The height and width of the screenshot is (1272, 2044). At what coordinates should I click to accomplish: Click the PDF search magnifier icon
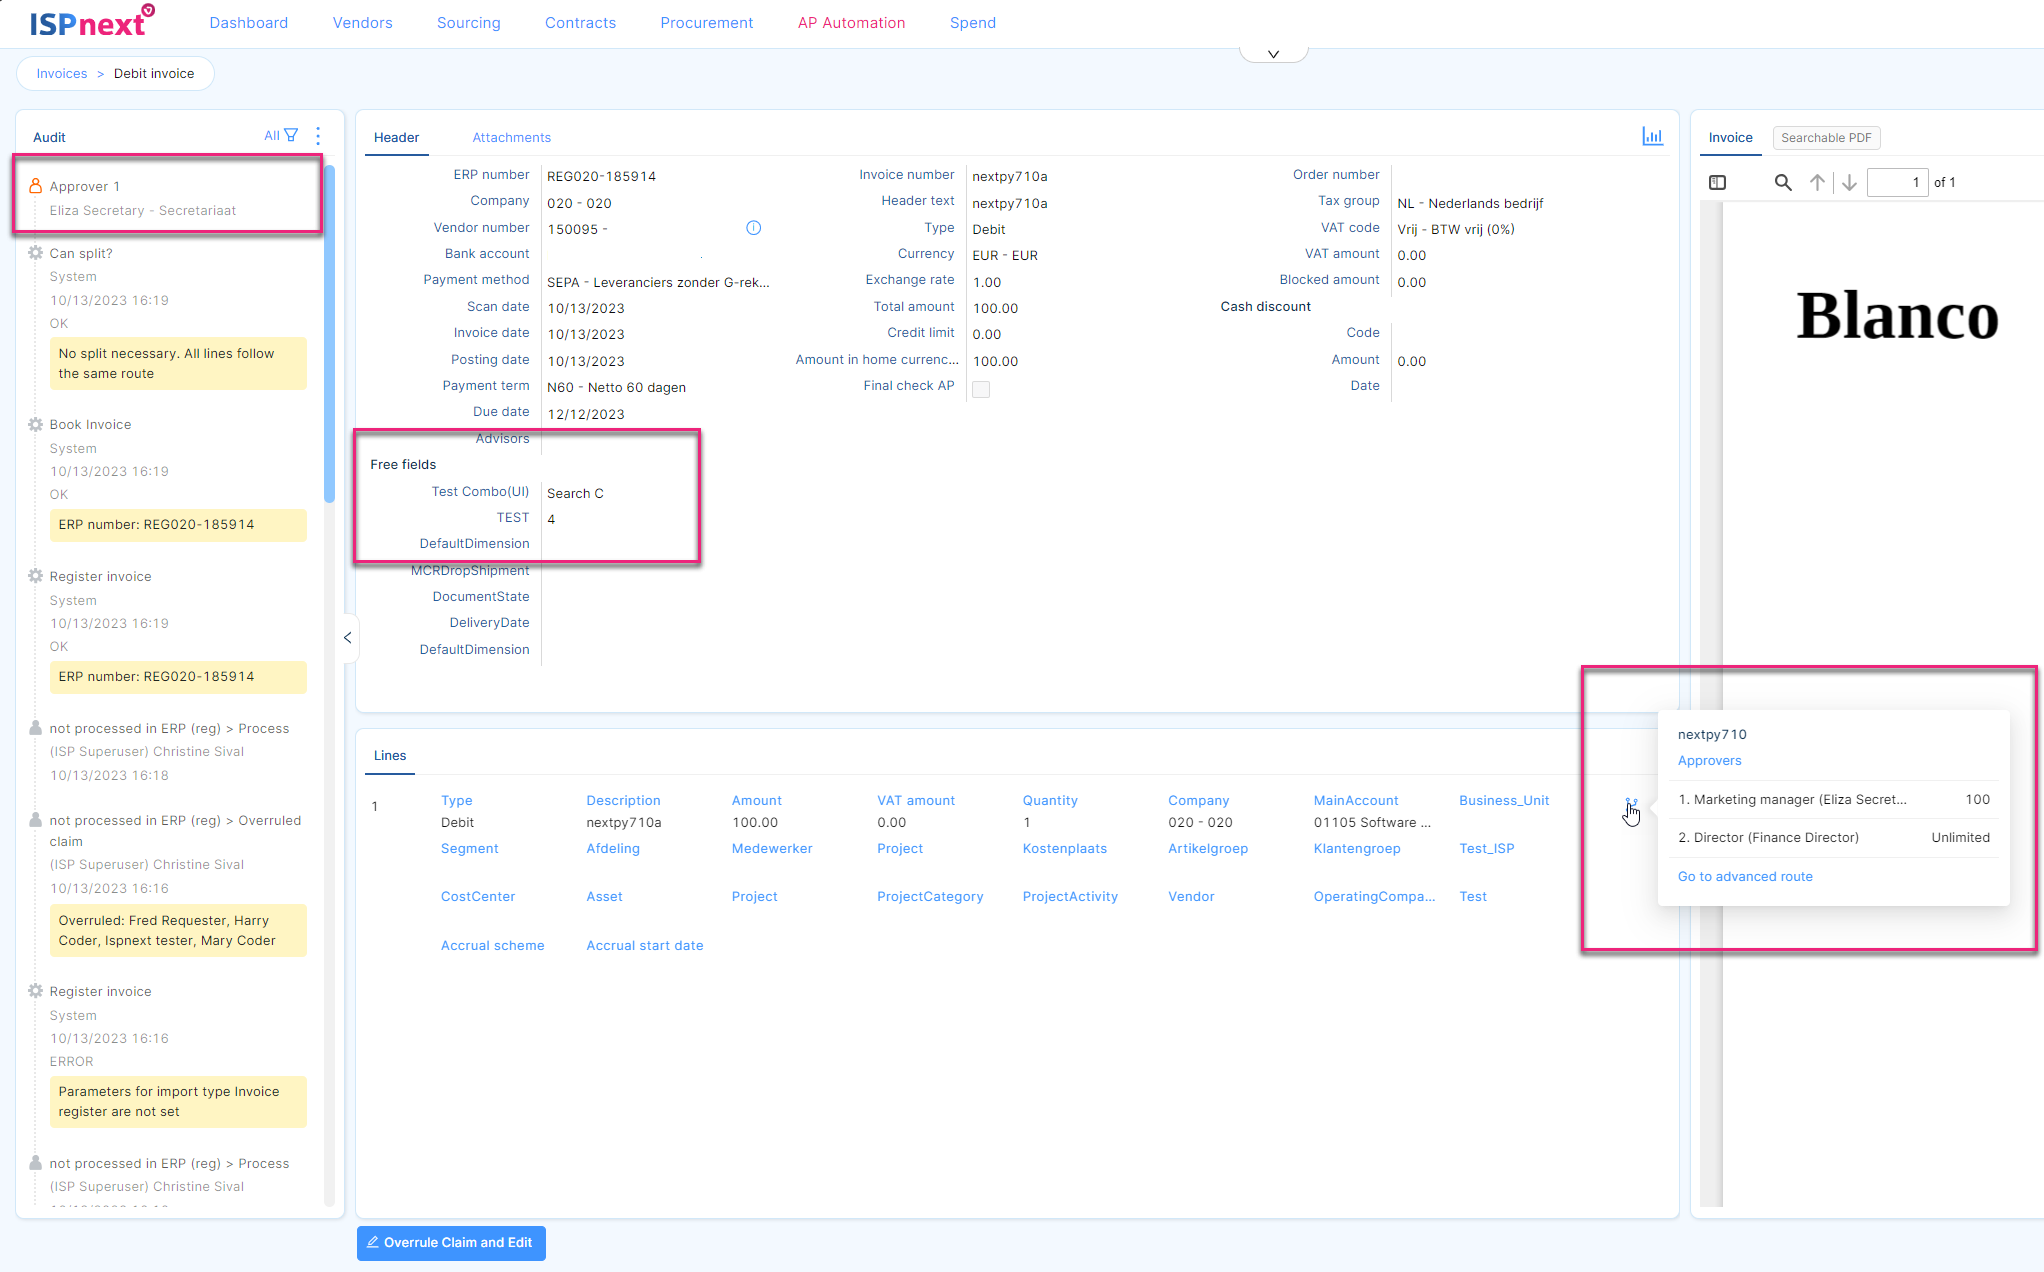tap(1782, 182)
